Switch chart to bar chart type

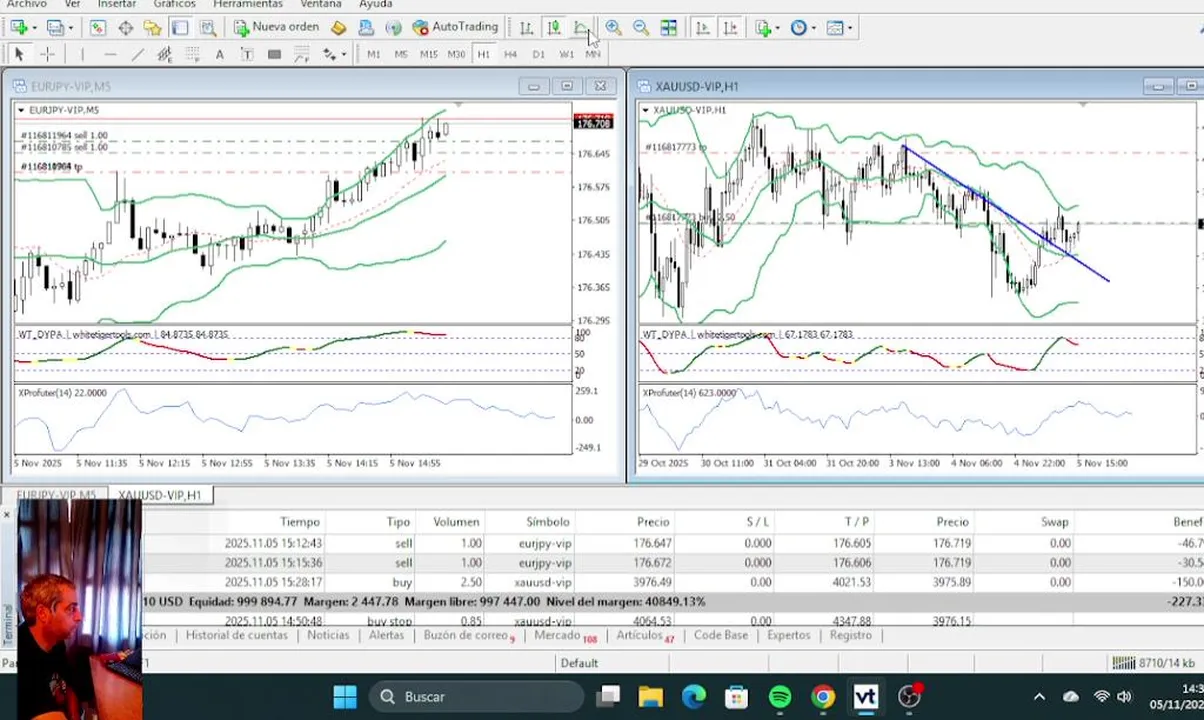point(526,27)
